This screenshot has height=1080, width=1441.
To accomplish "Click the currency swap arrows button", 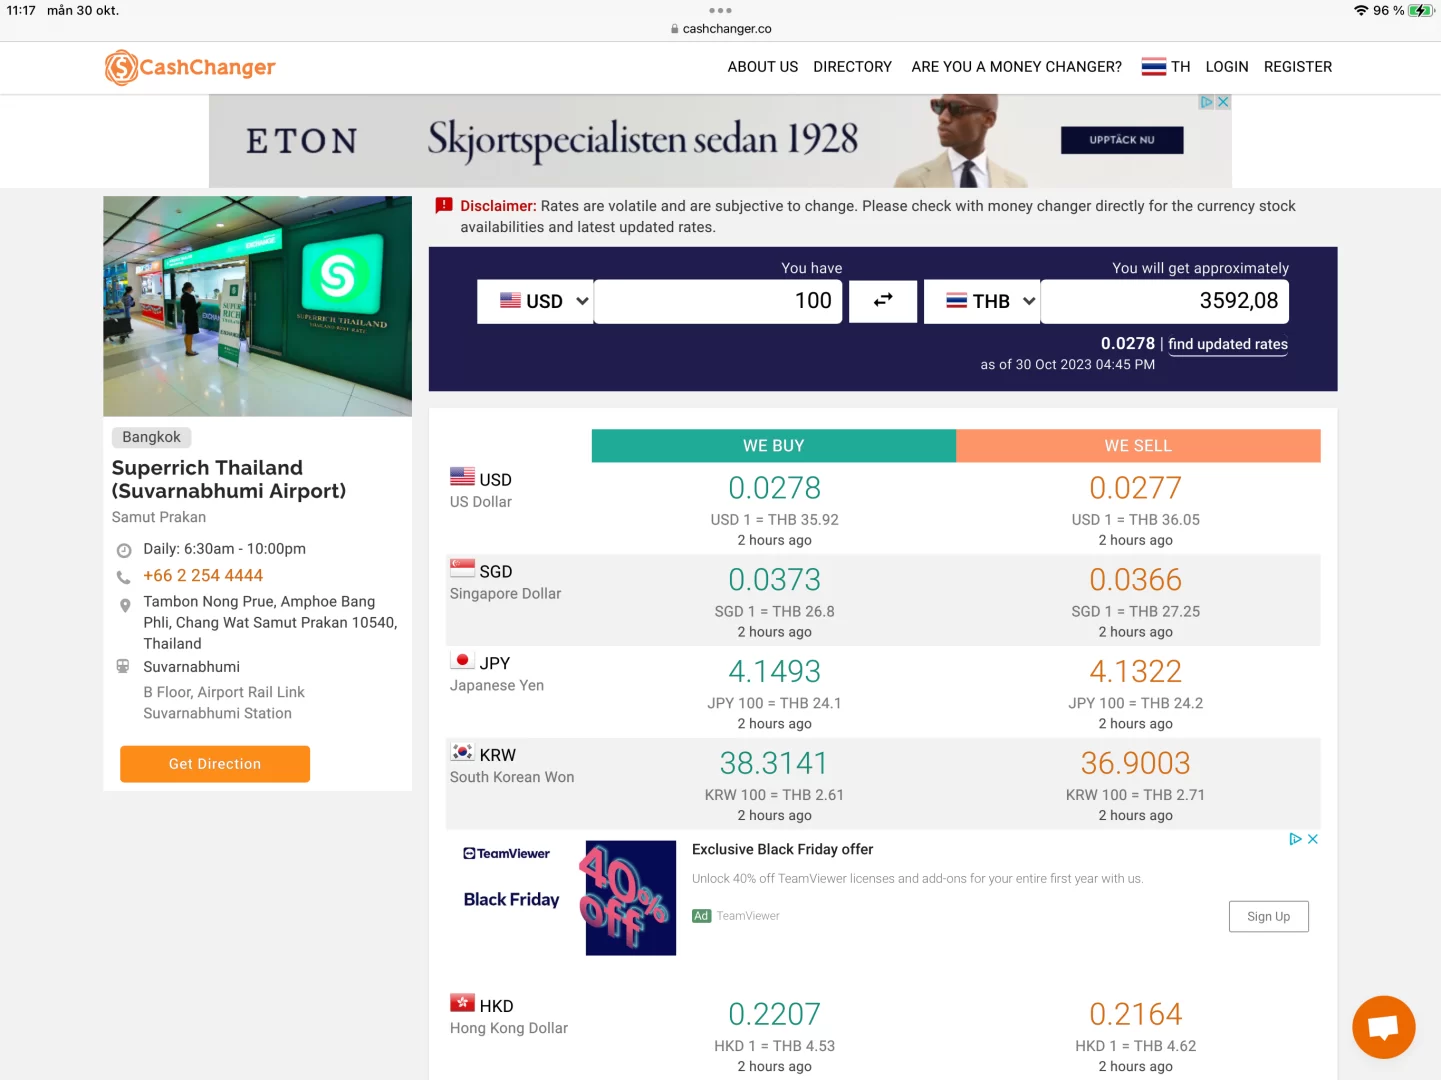I will pyautogui.click(x=883, y=301).
